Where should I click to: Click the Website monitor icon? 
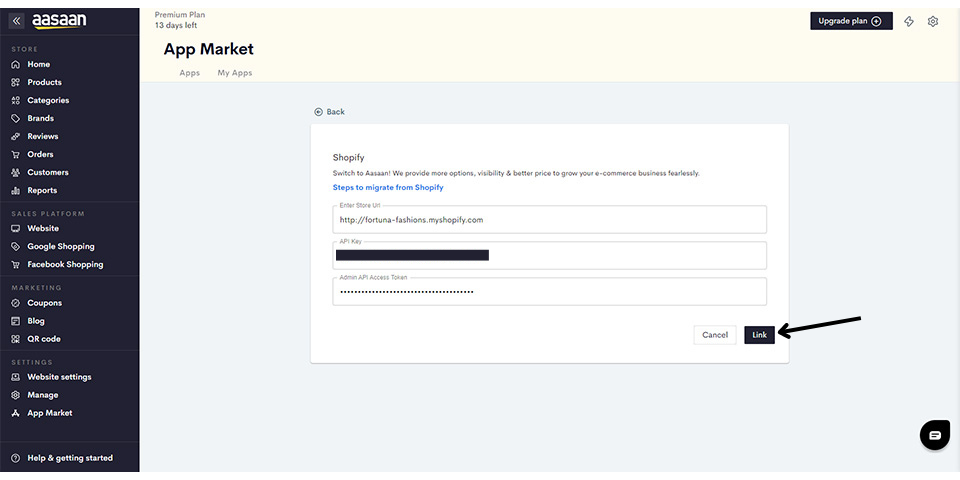[x=16, y=228]
